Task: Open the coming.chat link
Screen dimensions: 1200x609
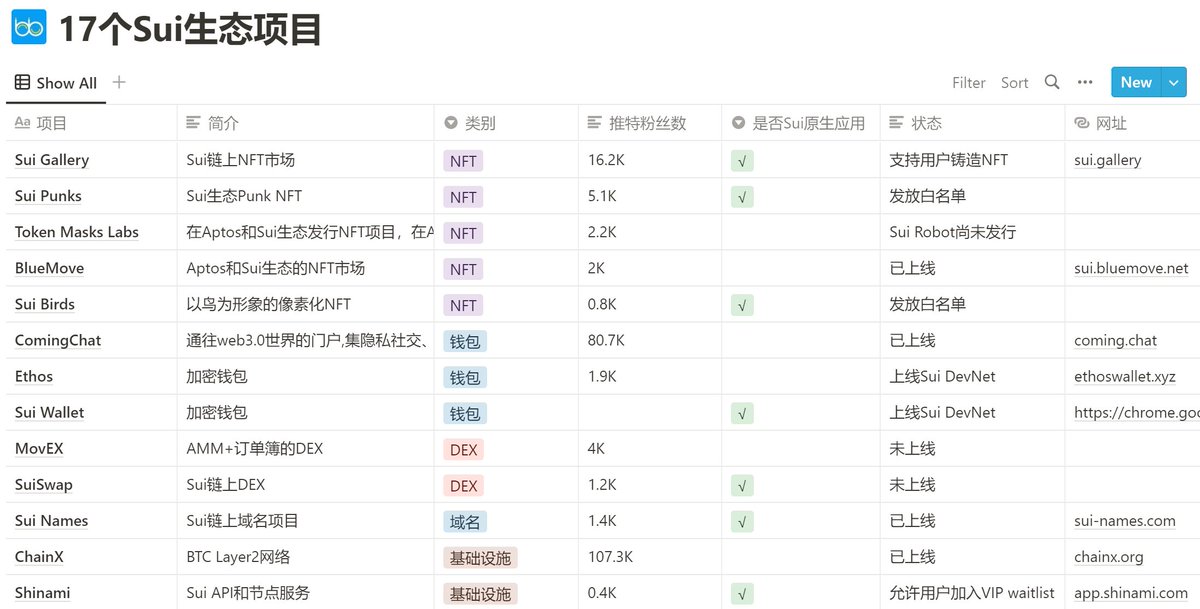Action: pyautogui.click(x=1116, y=340)
